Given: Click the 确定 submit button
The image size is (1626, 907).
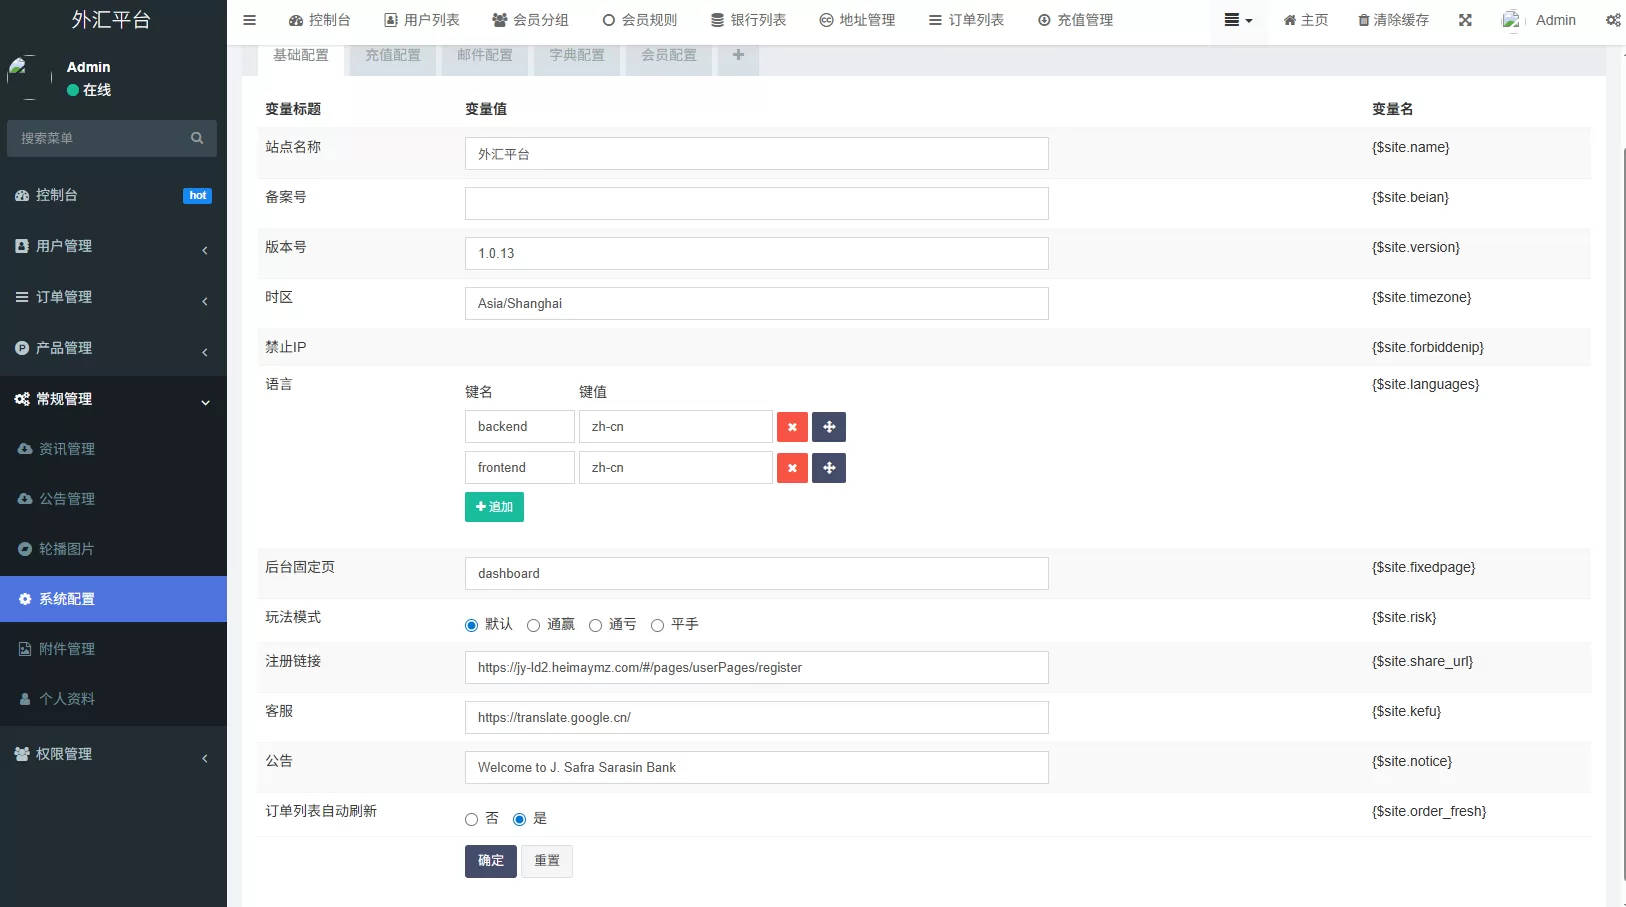Looking at the screenshot, I should 490,861.
